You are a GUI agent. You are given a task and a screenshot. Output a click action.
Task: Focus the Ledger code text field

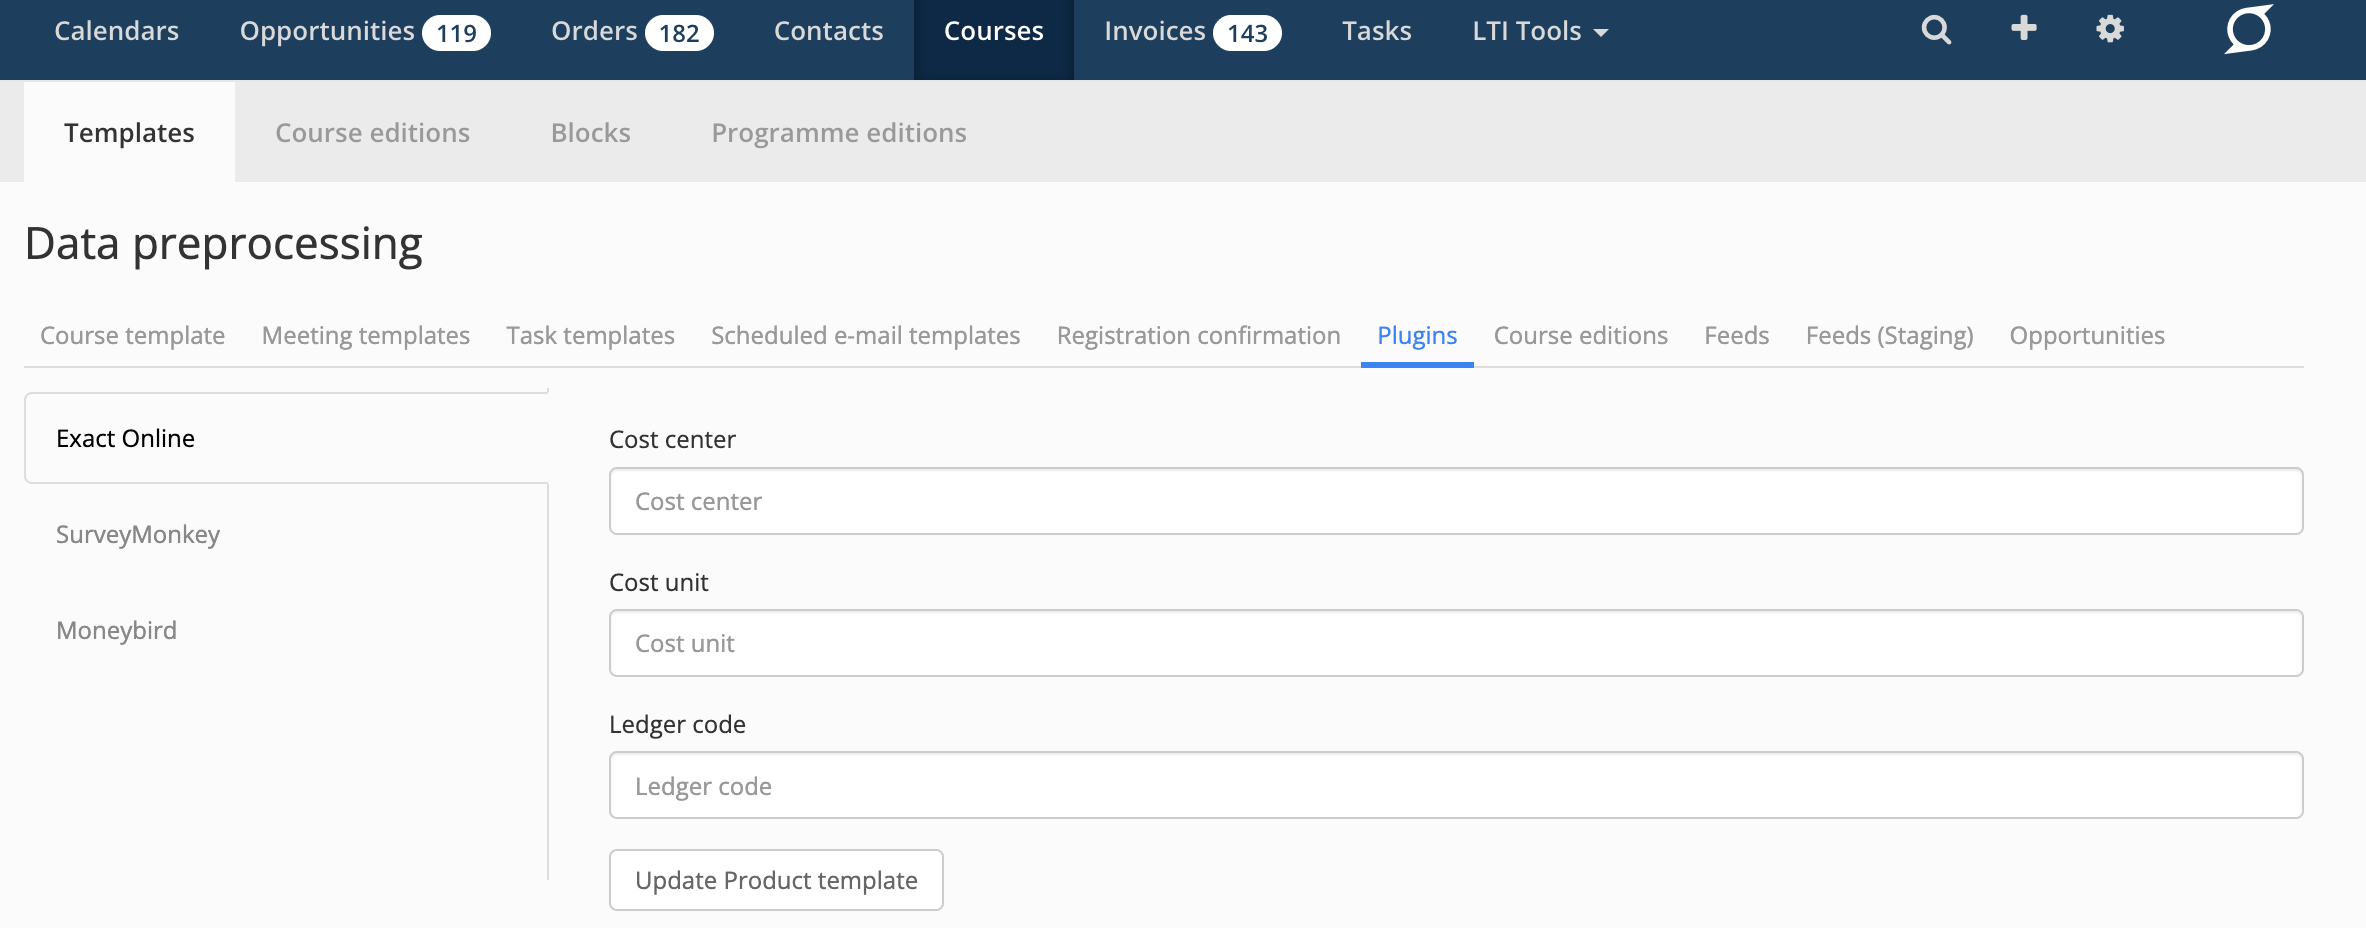point(1455,786)
